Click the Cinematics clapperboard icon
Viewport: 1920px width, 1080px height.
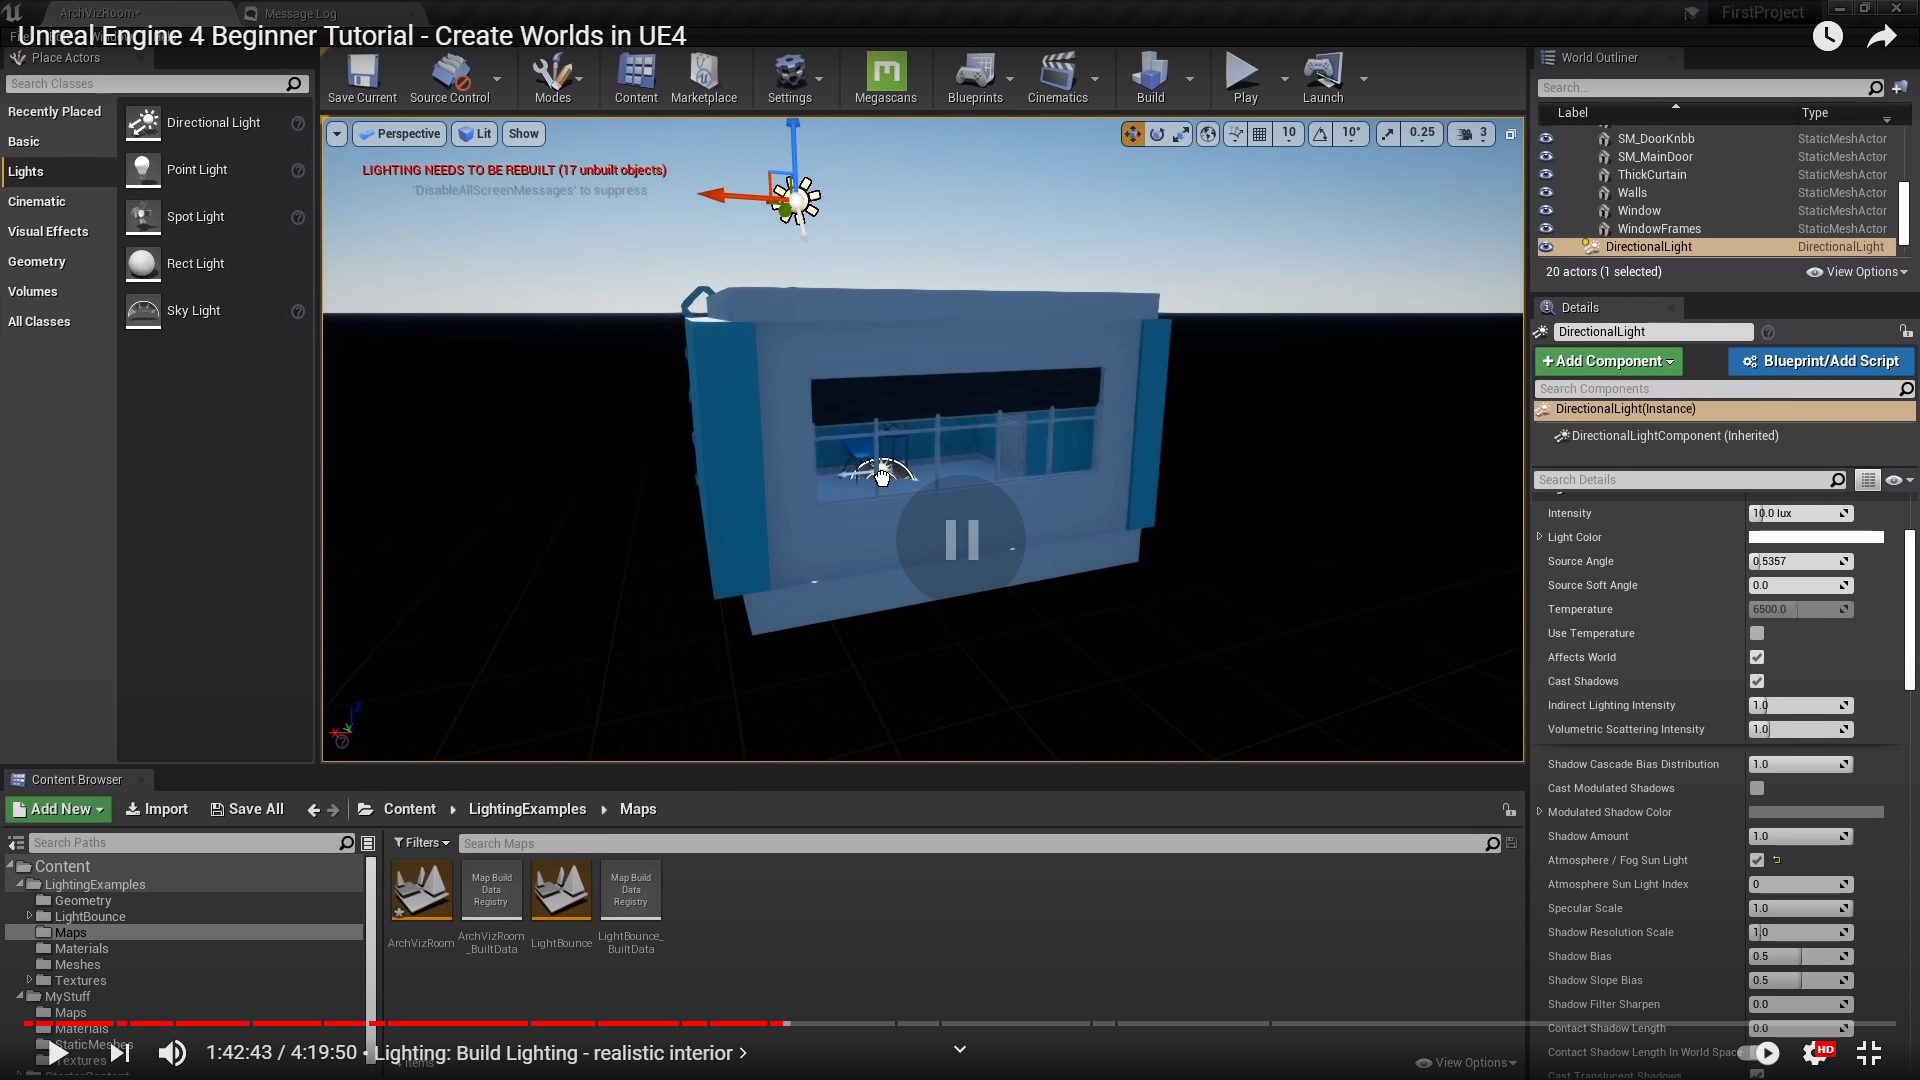[x=1057, y=73]
